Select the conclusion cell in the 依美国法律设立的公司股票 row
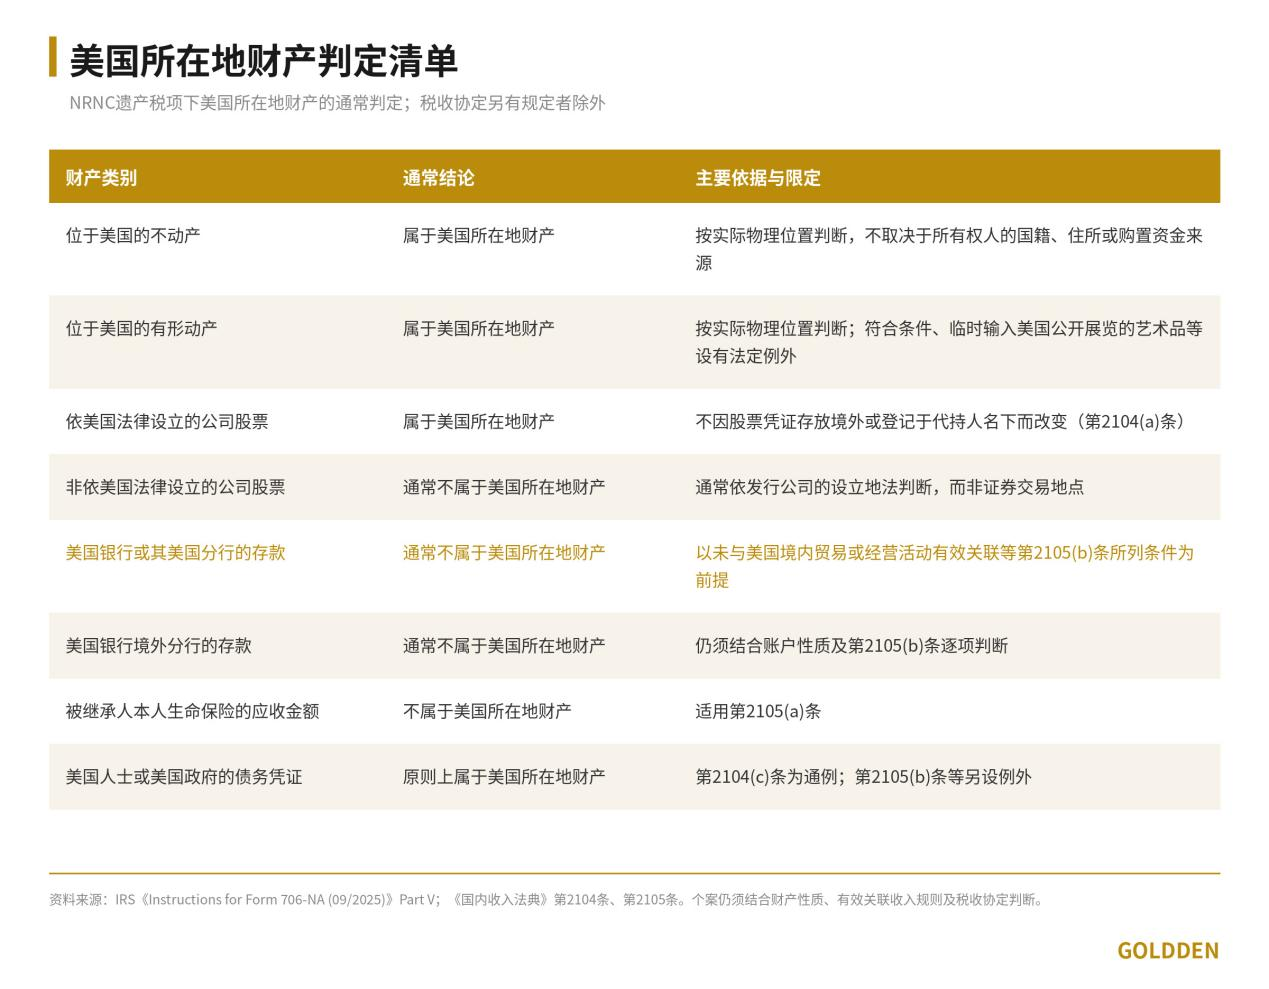Screen dimensions: 1269x989 478,421
